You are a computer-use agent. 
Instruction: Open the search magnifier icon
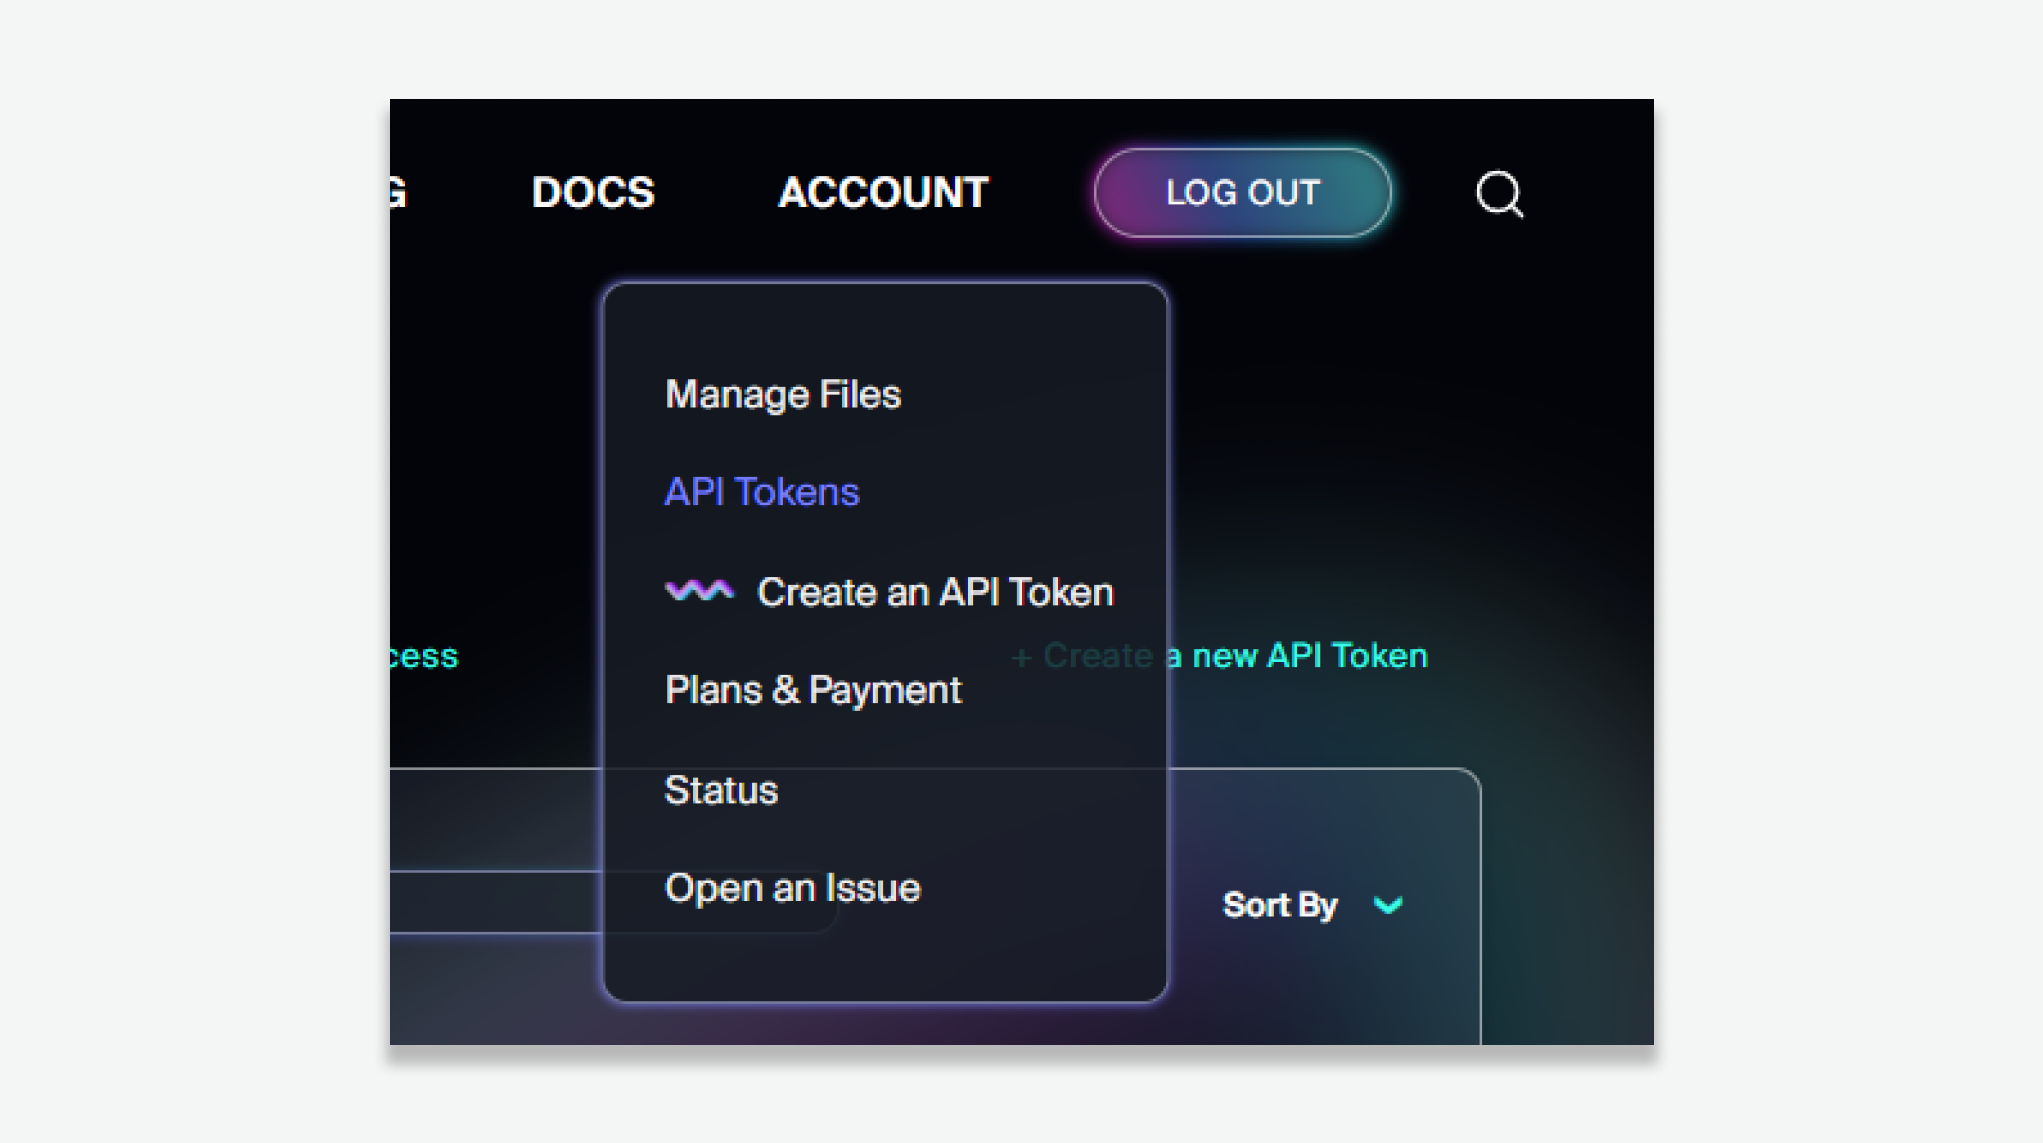pos(1499,194)
